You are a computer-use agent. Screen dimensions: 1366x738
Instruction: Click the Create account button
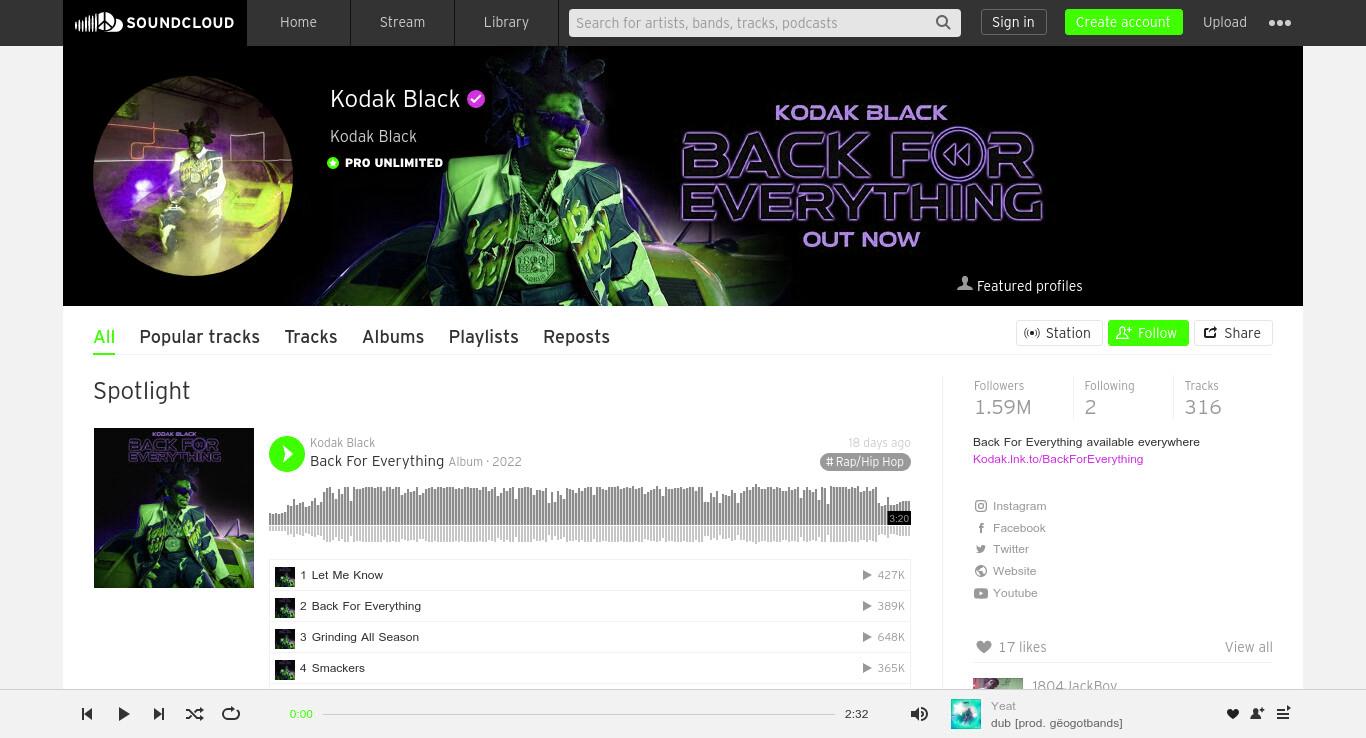(x=1123, y=22)
